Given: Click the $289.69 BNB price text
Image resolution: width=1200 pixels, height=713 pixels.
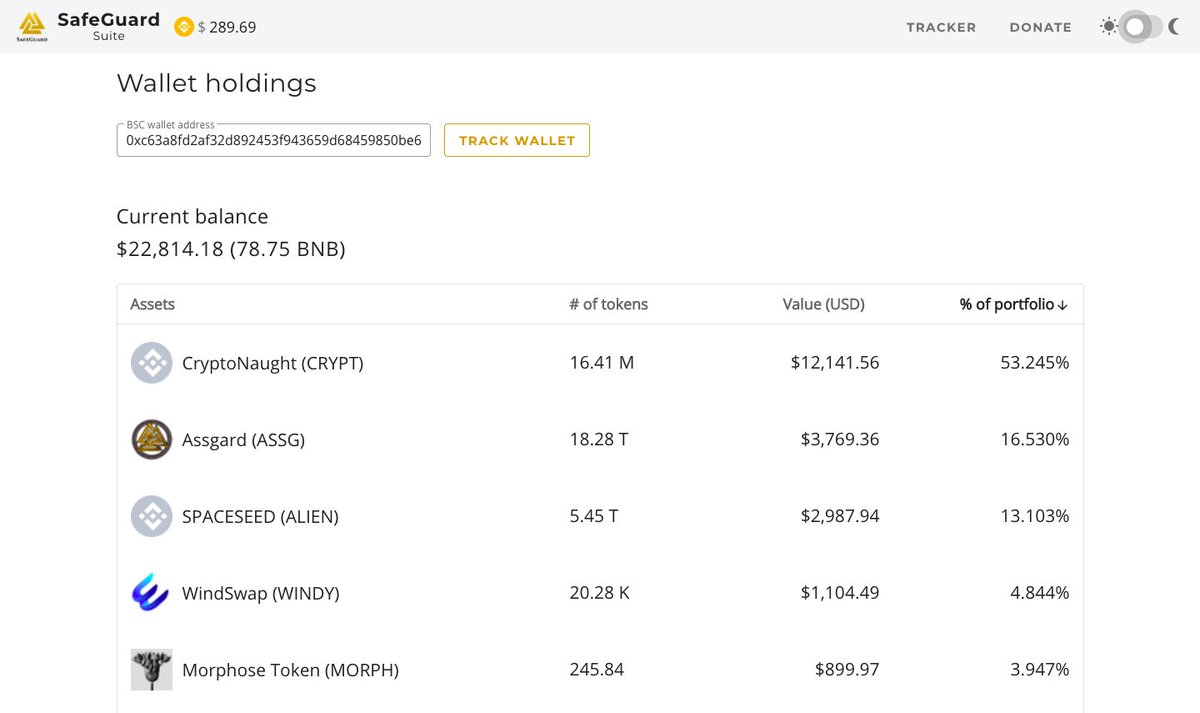Looking at the screenshot, I should 227,27.
